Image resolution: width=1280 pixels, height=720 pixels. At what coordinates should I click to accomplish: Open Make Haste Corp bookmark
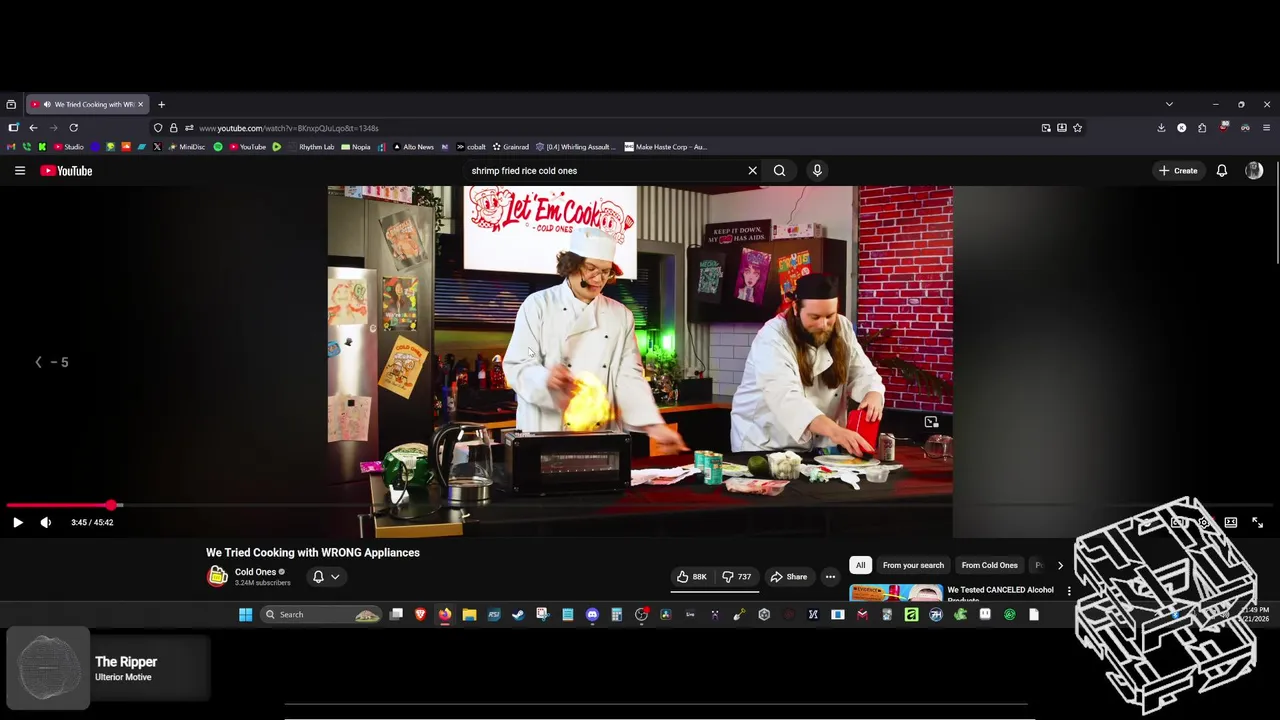(x=665, y=147)
